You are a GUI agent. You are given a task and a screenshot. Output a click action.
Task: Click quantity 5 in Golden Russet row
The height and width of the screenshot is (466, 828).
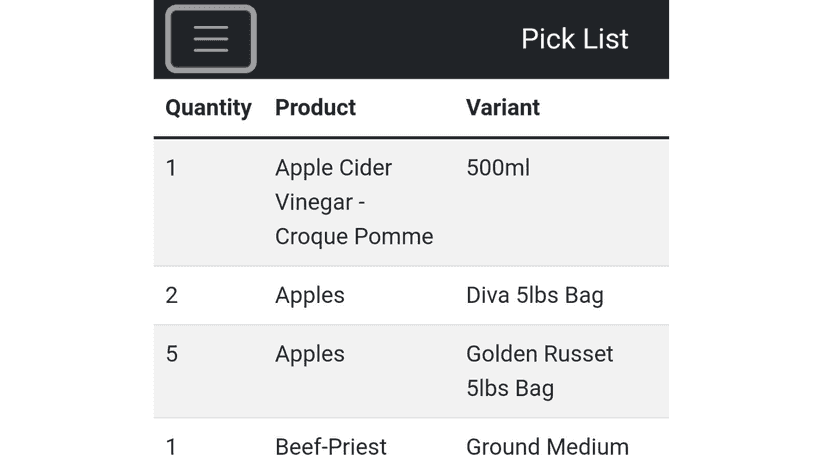coord(172,354)
